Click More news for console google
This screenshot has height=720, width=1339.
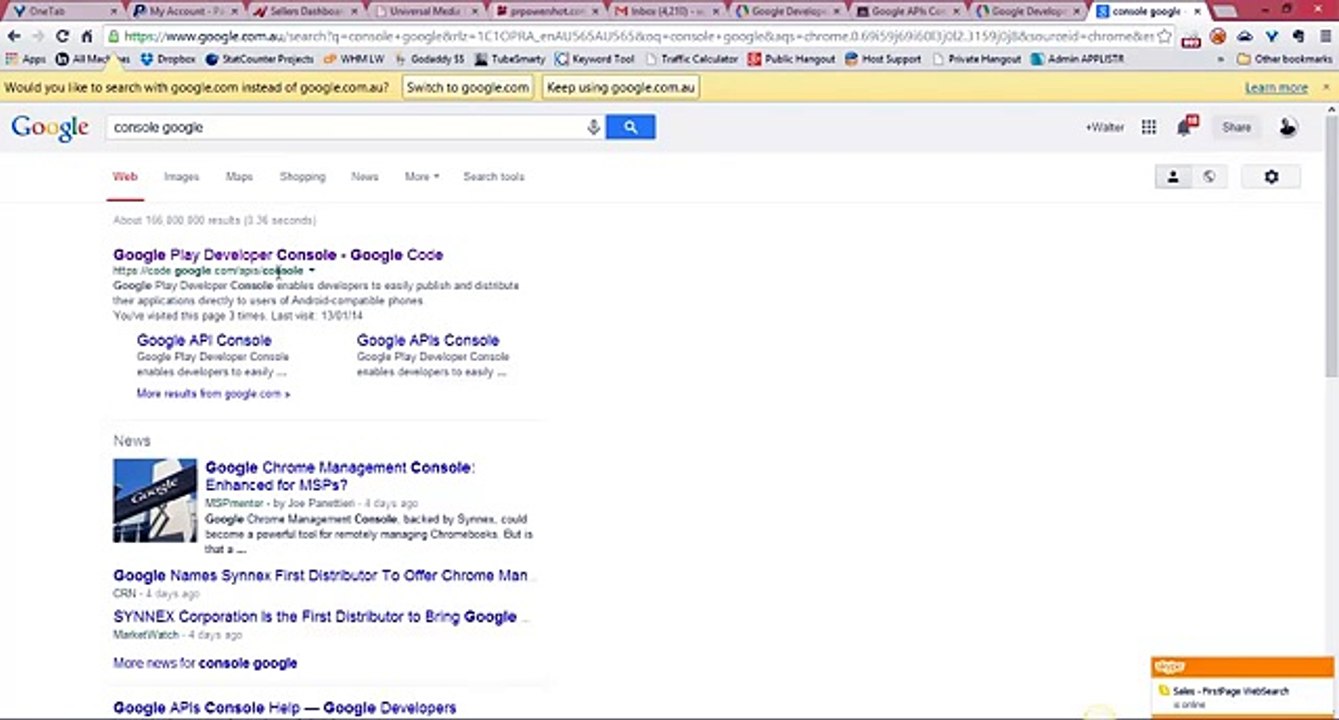click(205, 663)
